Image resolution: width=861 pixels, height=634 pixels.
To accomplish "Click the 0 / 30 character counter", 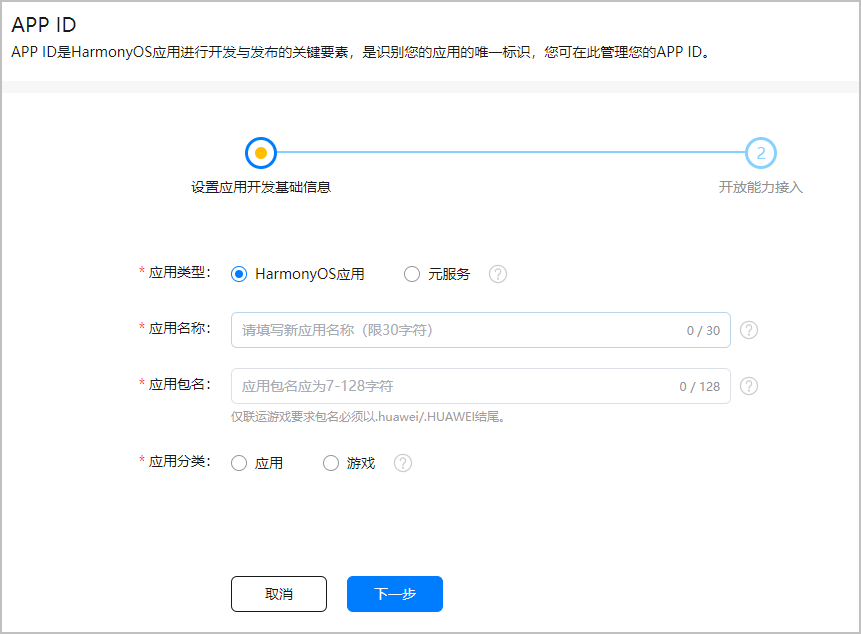I will (703, 330).
